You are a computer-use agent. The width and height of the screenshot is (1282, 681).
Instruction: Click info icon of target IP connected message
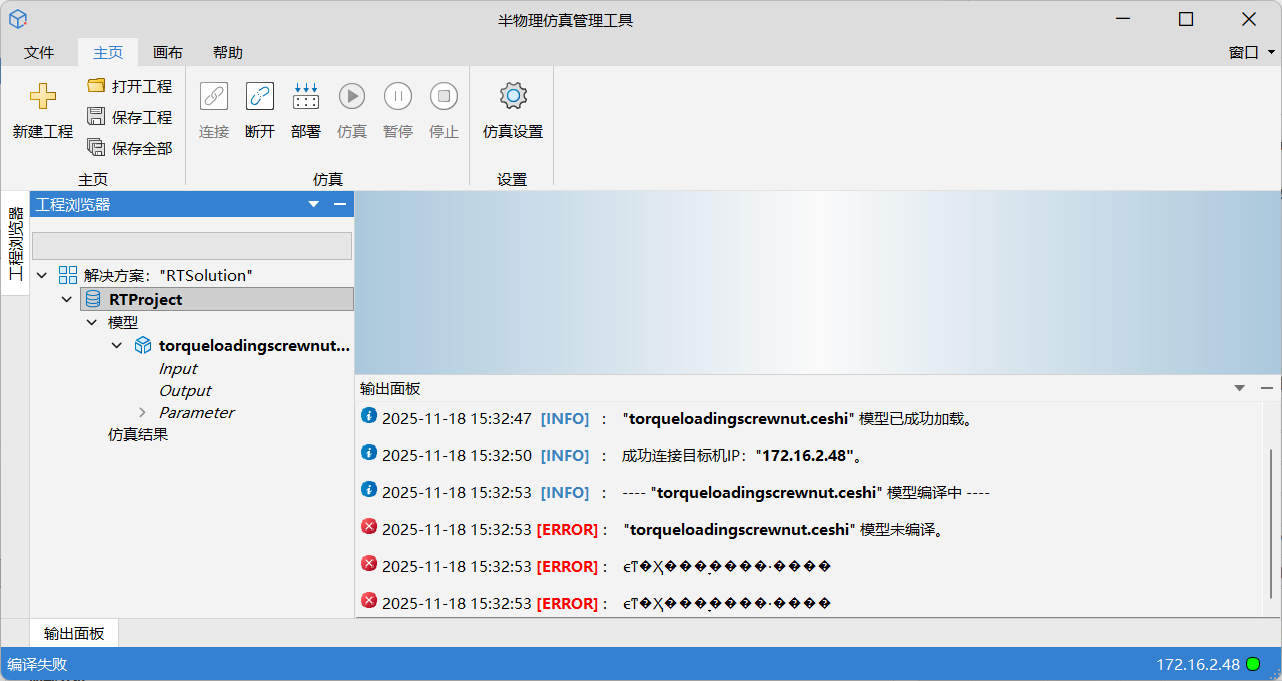pos(368,453)
